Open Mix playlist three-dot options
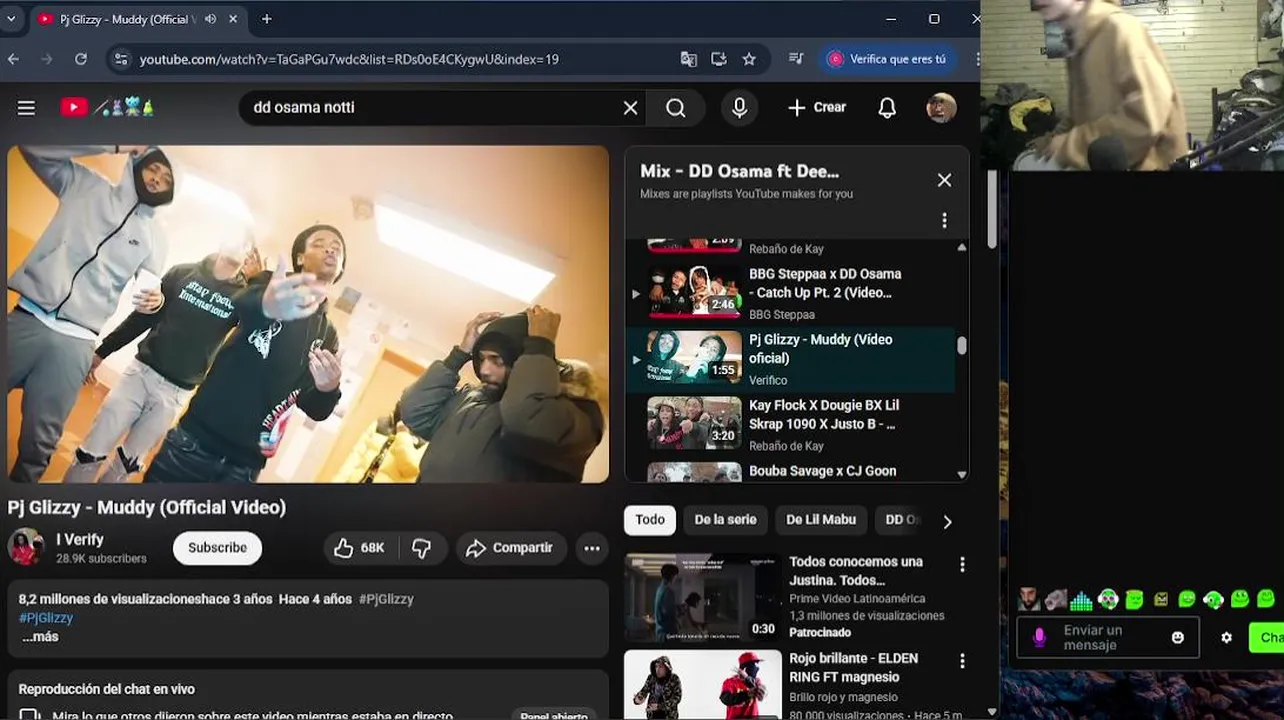1284x720 pixels. click(x=944, y=220)
